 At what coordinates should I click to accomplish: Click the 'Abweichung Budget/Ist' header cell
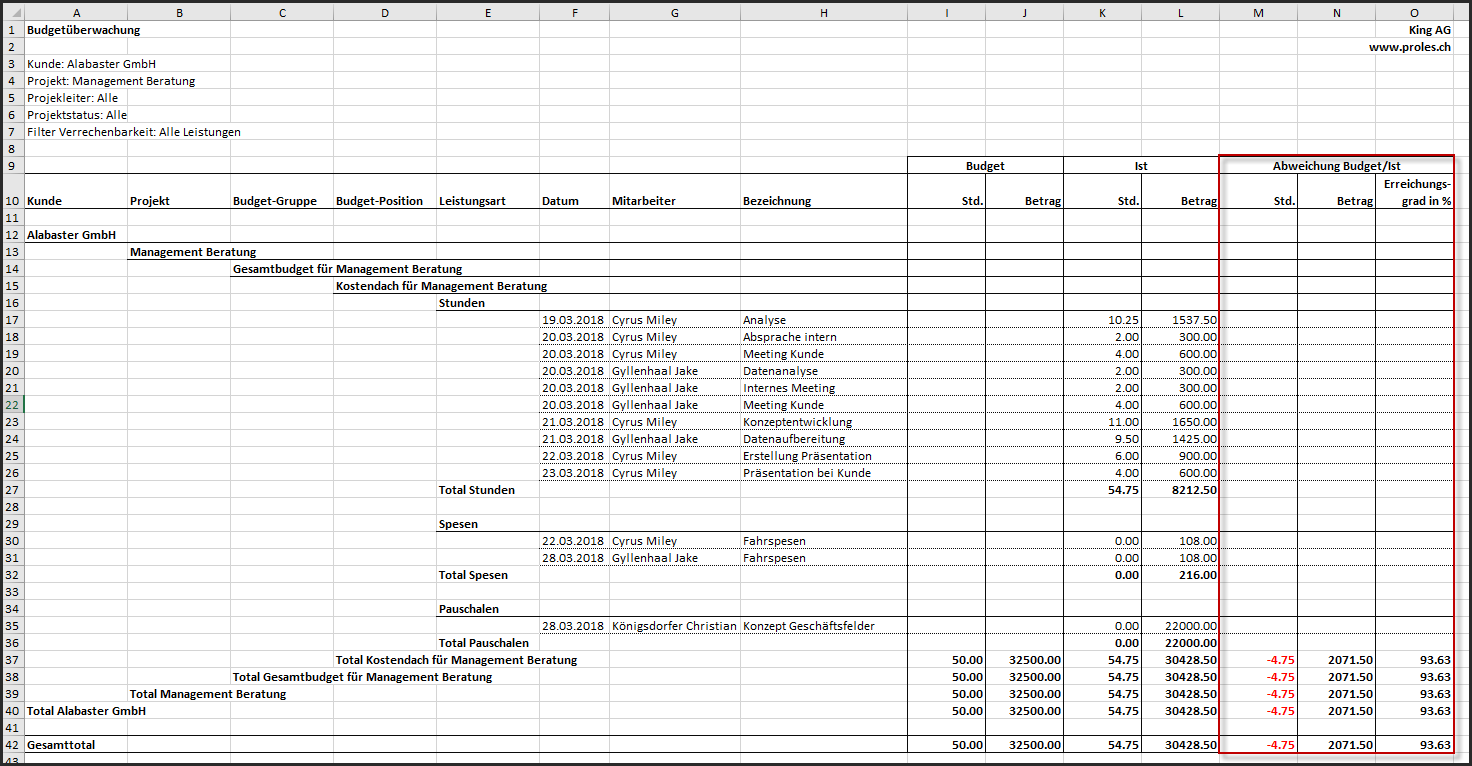(1336, 166)
